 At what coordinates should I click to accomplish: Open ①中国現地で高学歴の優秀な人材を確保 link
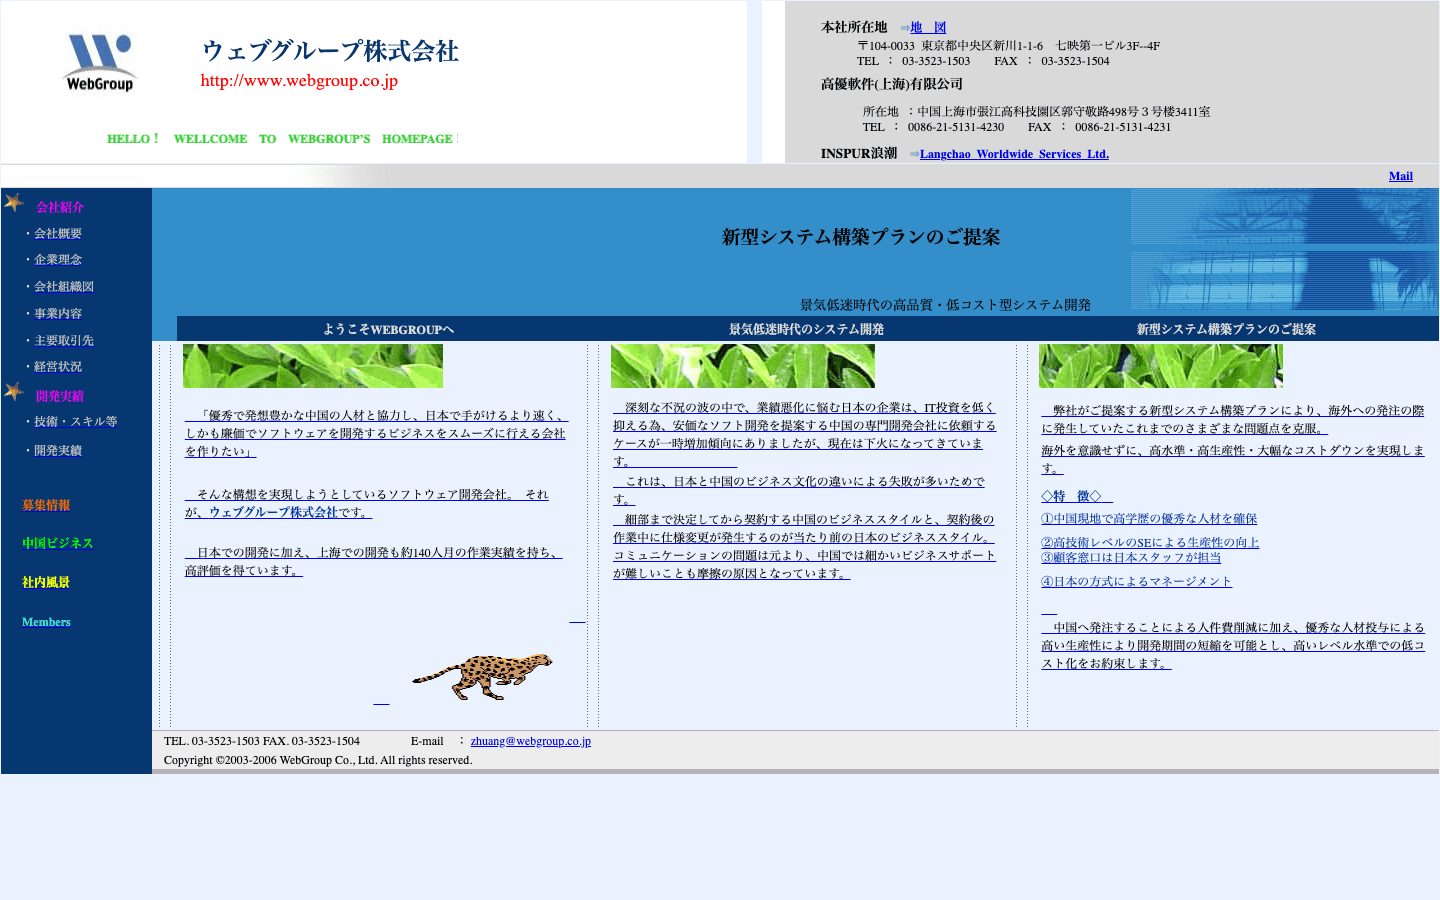(x=1149, y=518)
